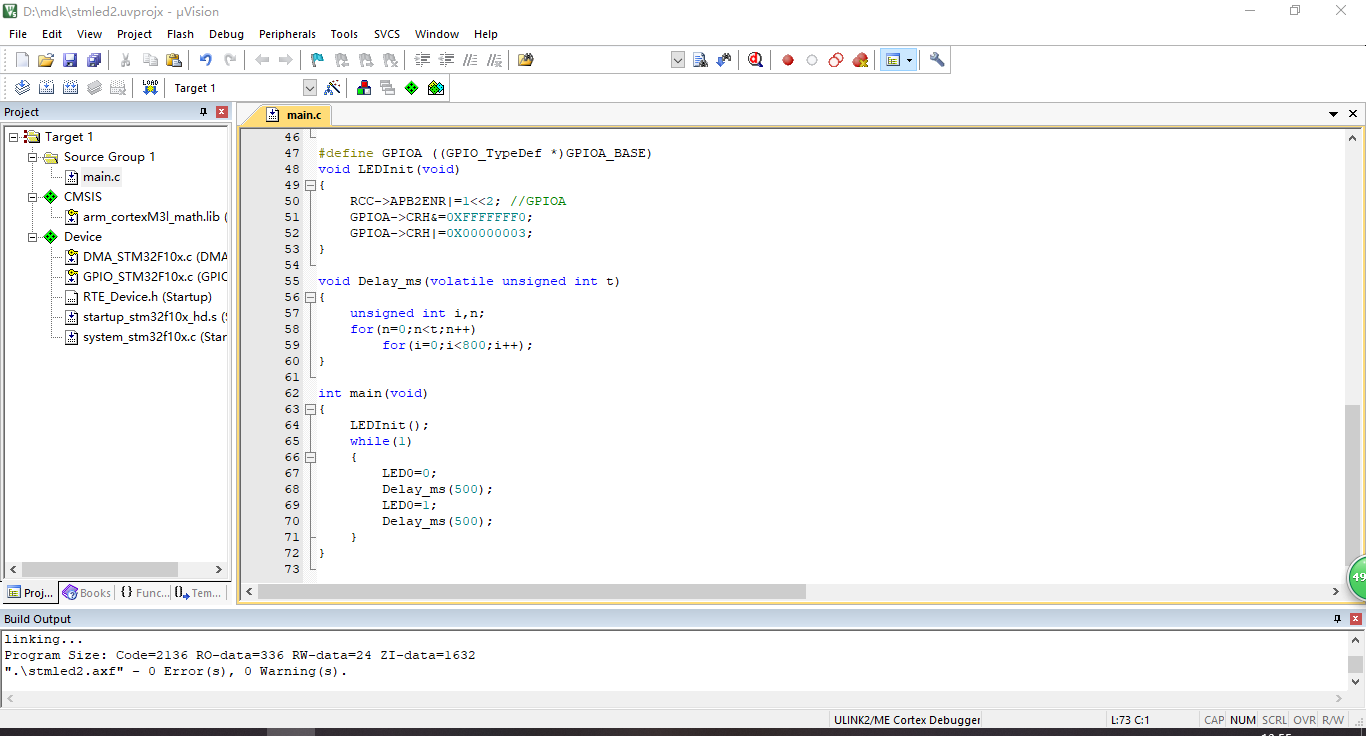Open the Target 1 selection dropdown
The width and height of the screenshot is (1366, 736).
pyautogui.click(x=309, y=88)
